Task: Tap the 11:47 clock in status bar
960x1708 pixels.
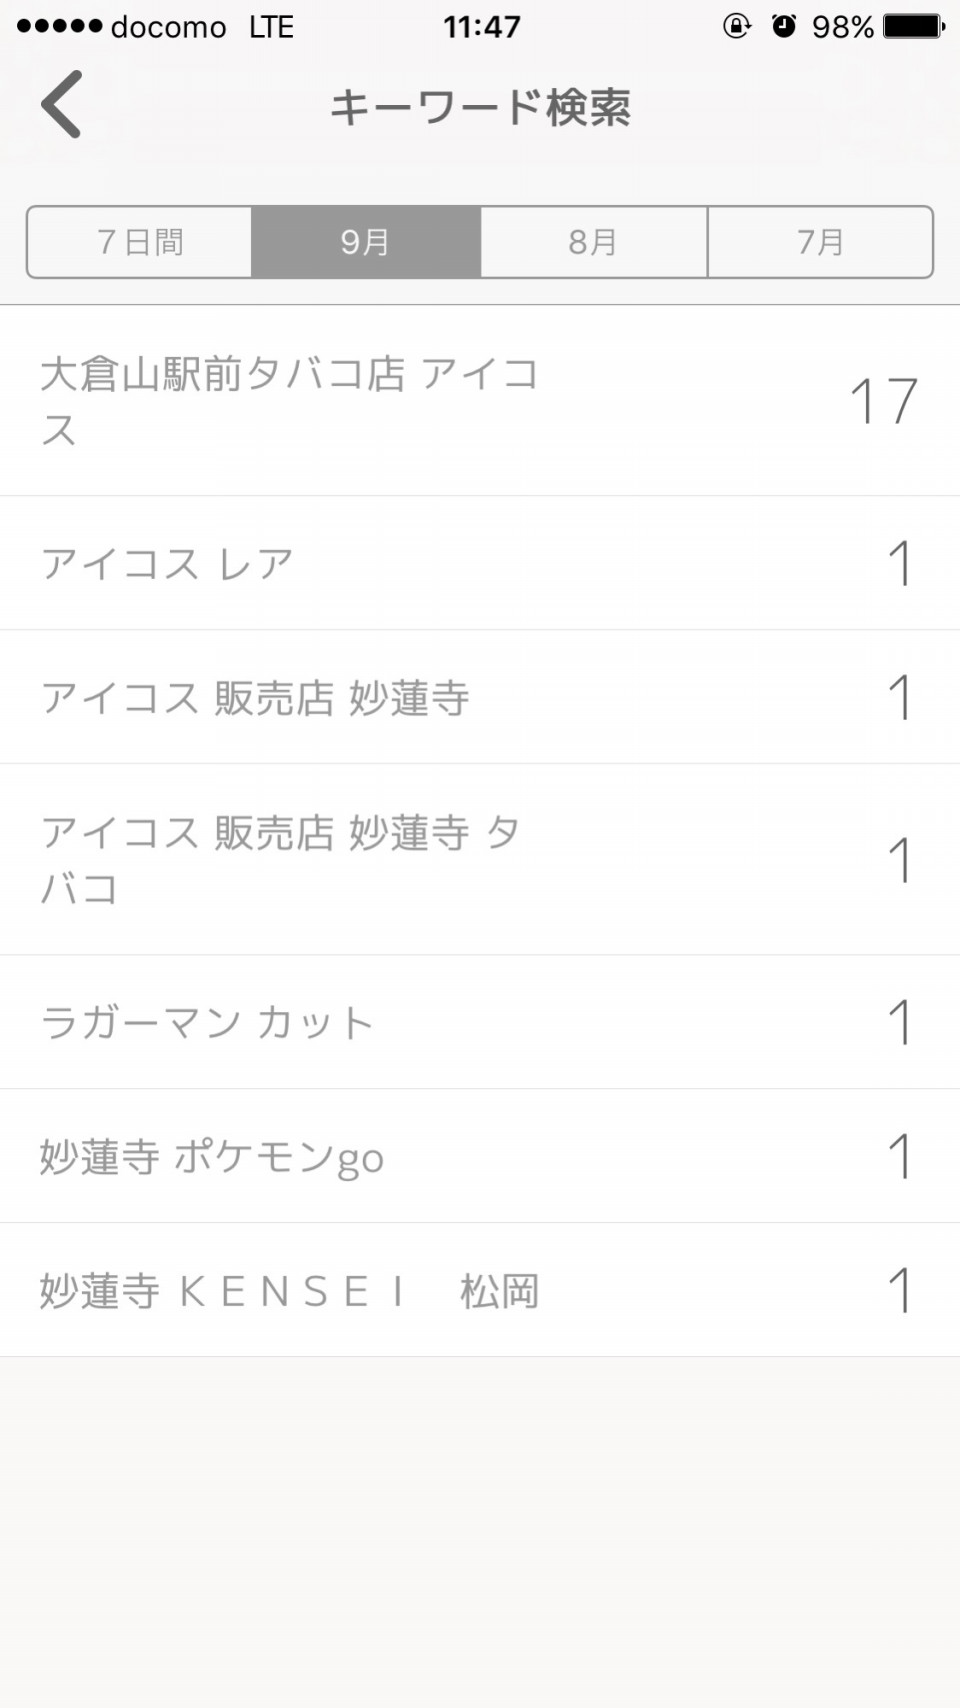Action: (x=482, y=26)
